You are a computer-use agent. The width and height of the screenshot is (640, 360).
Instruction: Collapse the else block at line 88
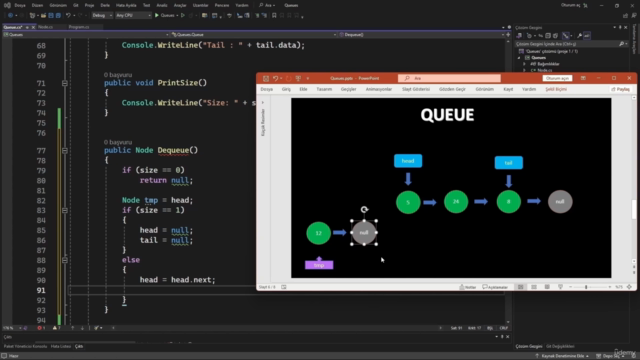click(x=64, y=260)
